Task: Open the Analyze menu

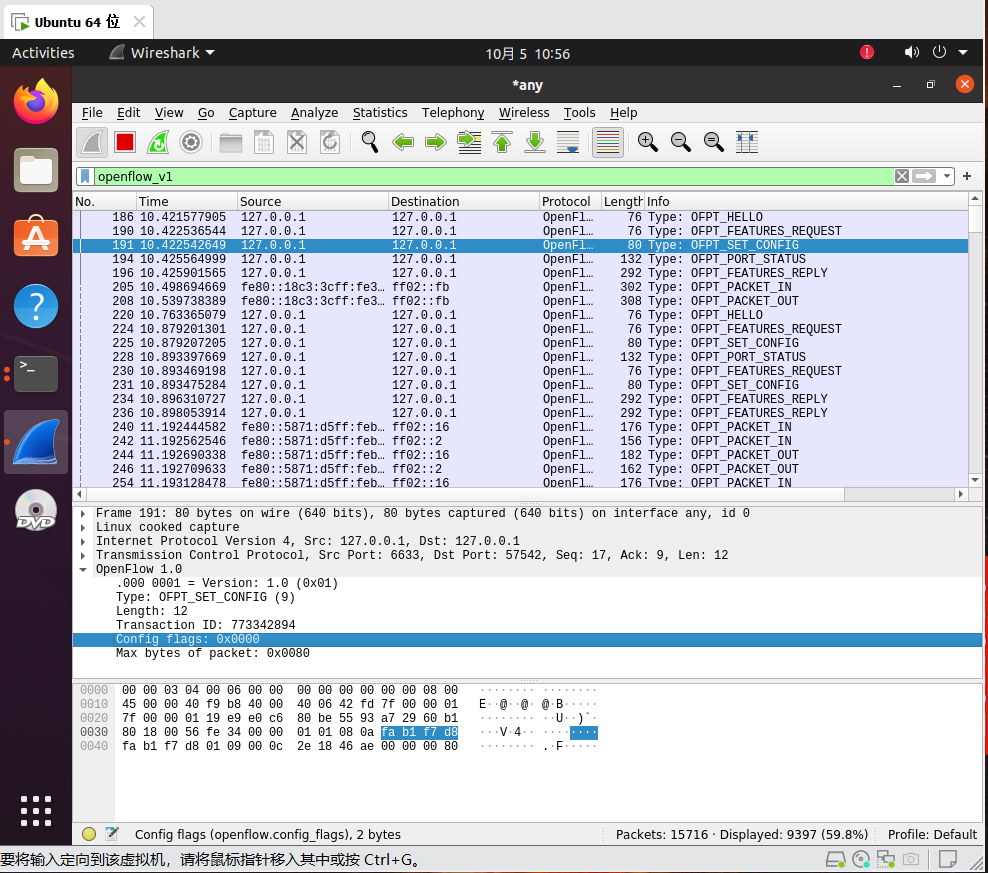Action: coord(314,113)
